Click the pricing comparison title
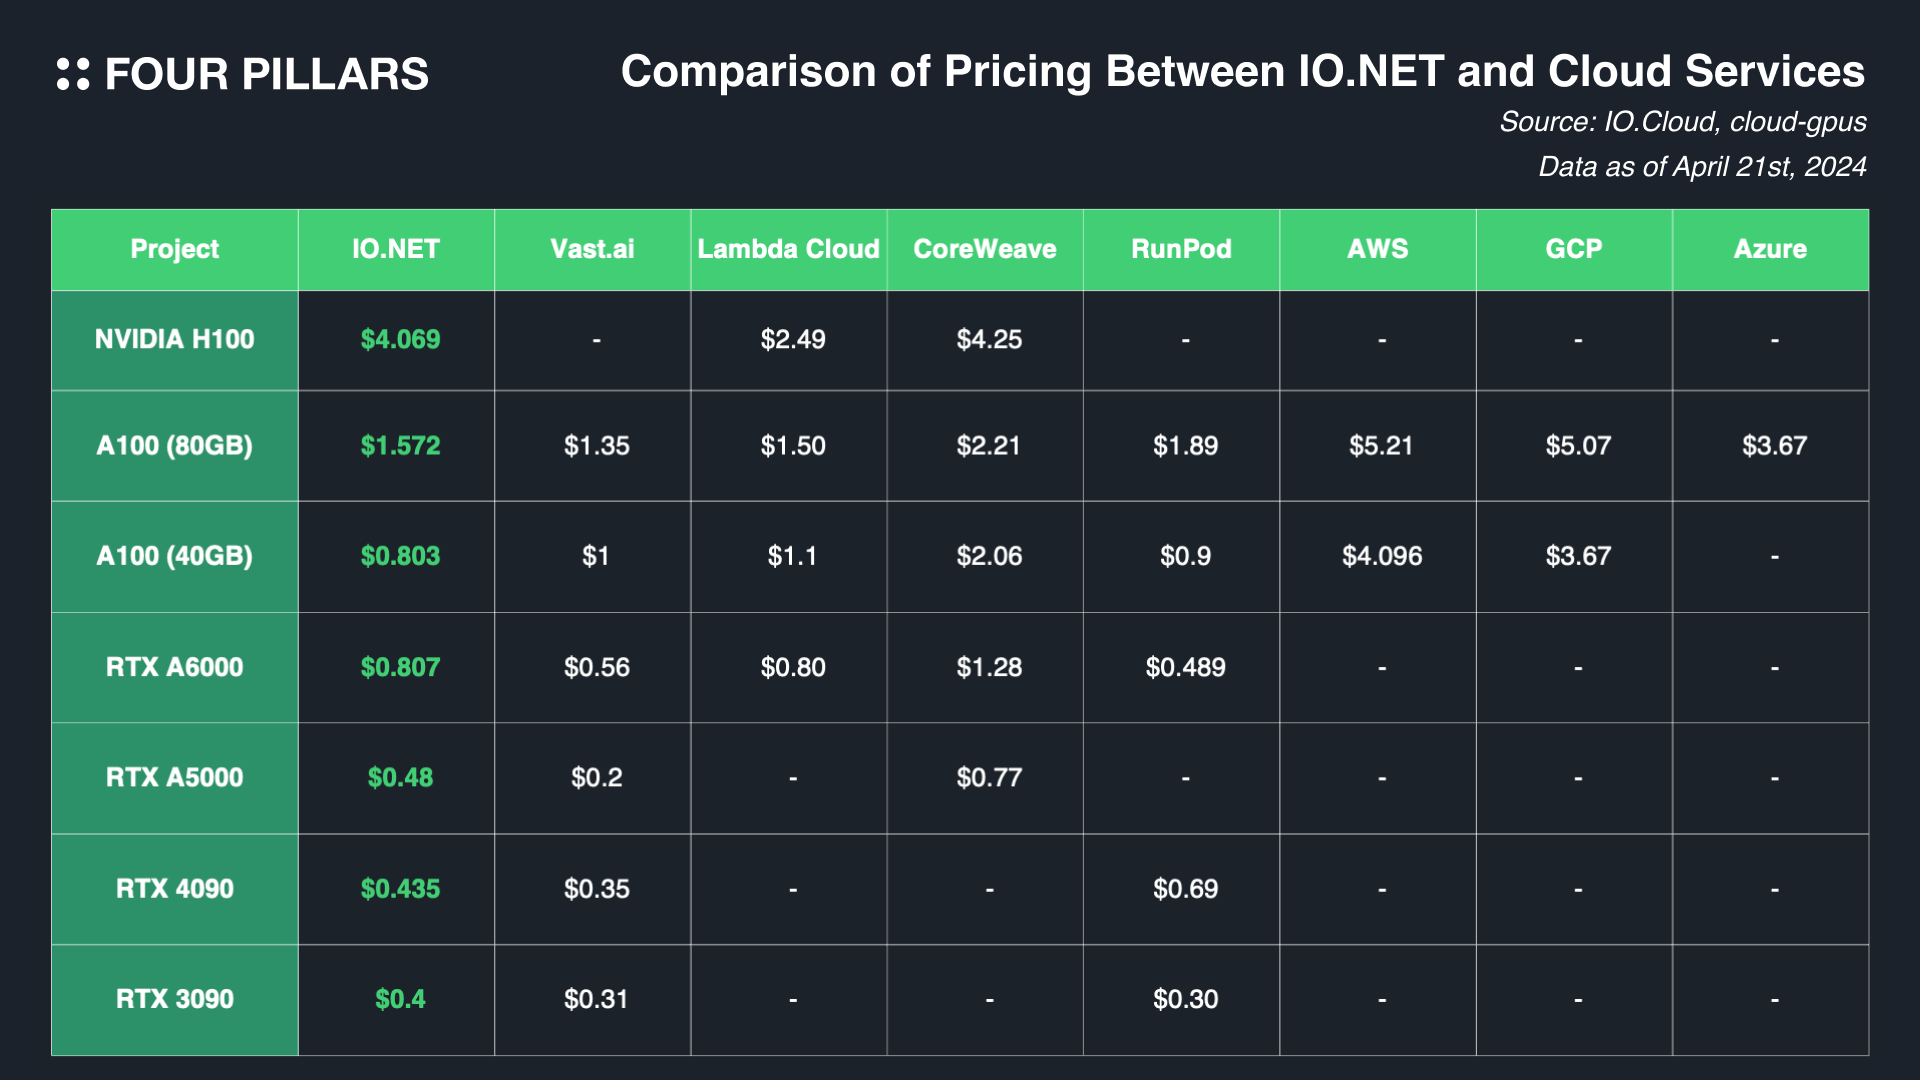1920x1080 pixels. (1242, 72)
